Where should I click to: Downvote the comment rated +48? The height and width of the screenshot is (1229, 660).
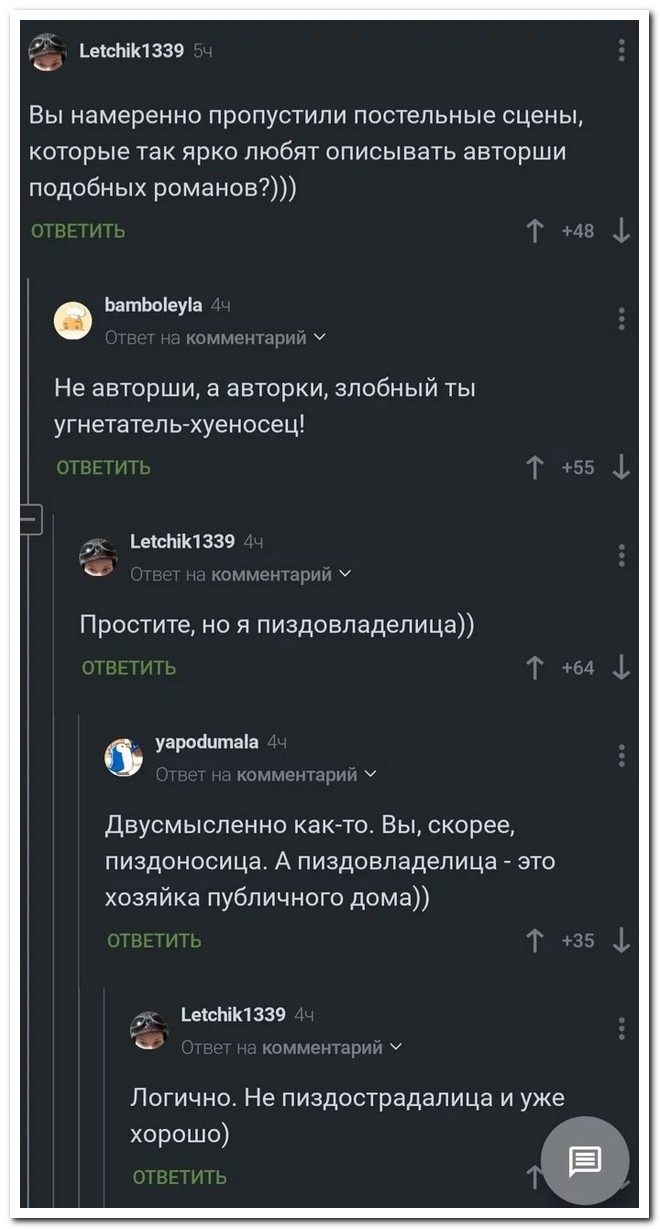(x=621, y=232)
